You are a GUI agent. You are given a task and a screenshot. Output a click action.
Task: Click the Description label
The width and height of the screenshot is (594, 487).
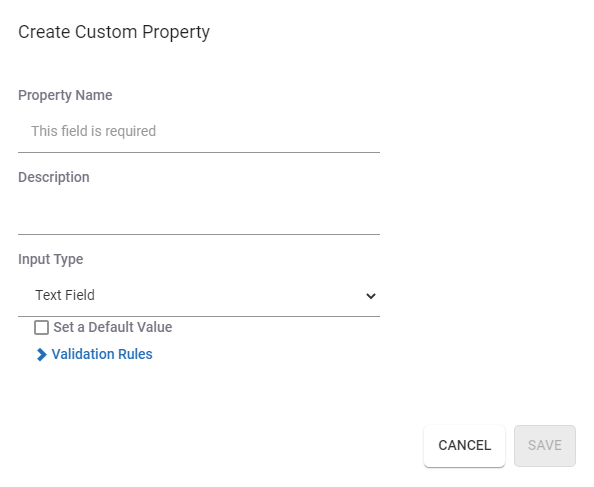(x=54, y=177)
